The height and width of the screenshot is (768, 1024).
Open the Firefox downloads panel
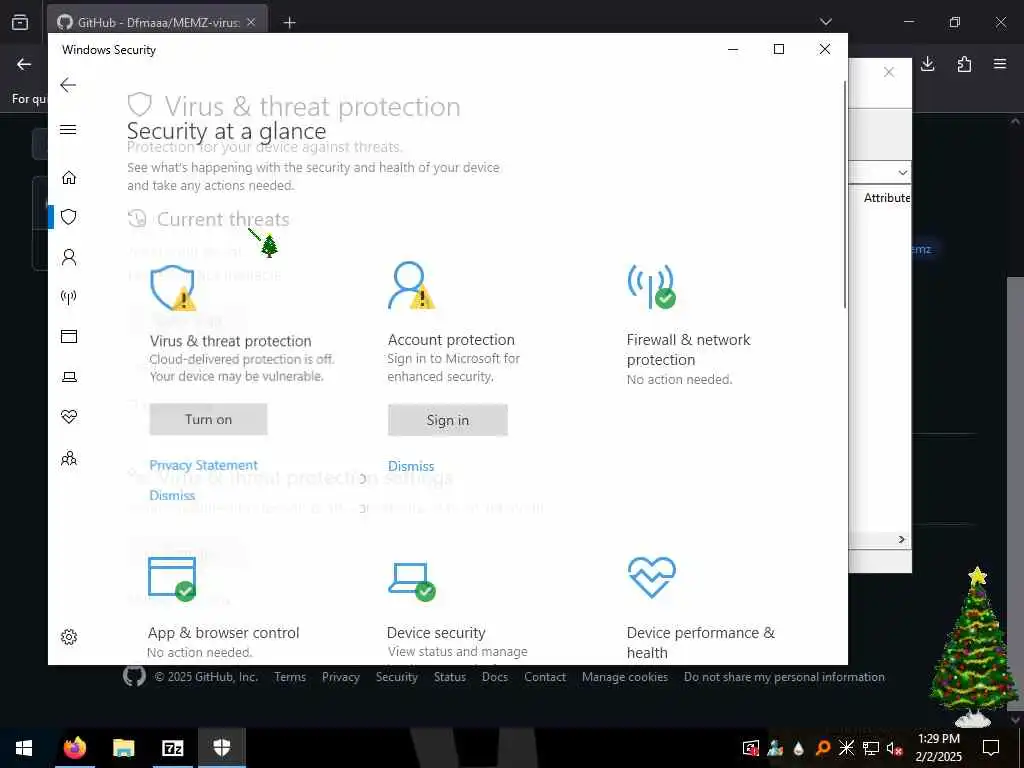(928, 64)
